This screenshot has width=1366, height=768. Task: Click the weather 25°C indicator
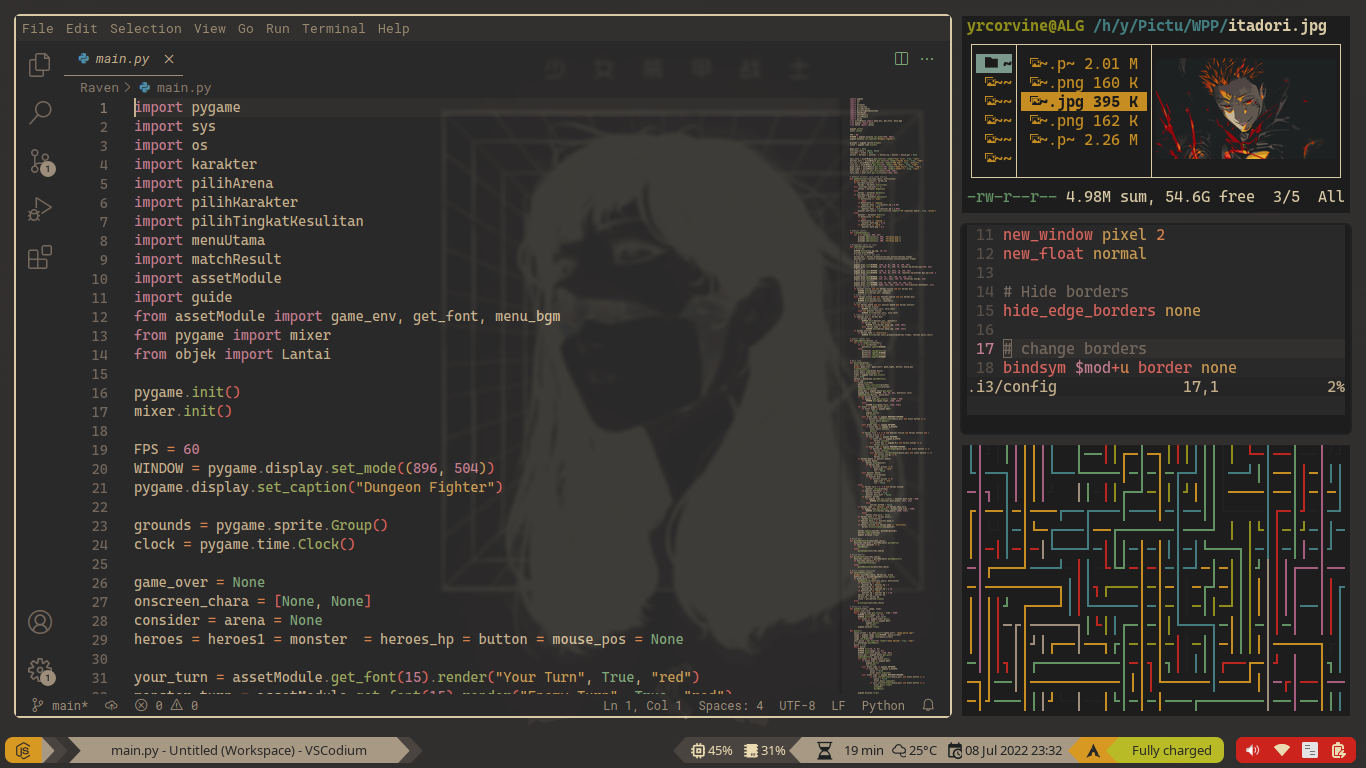coord(914,750)
